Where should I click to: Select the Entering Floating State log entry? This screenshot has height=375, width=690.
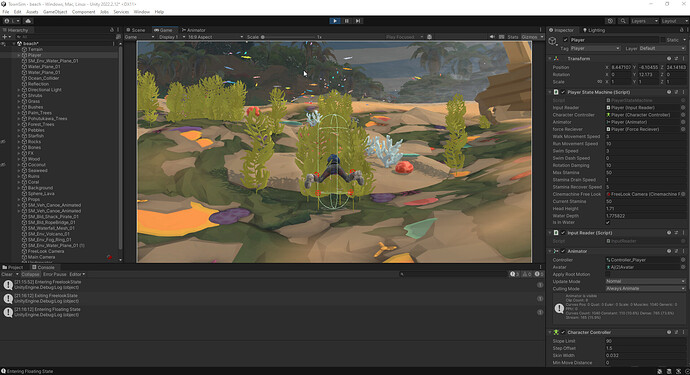(272, 312)
